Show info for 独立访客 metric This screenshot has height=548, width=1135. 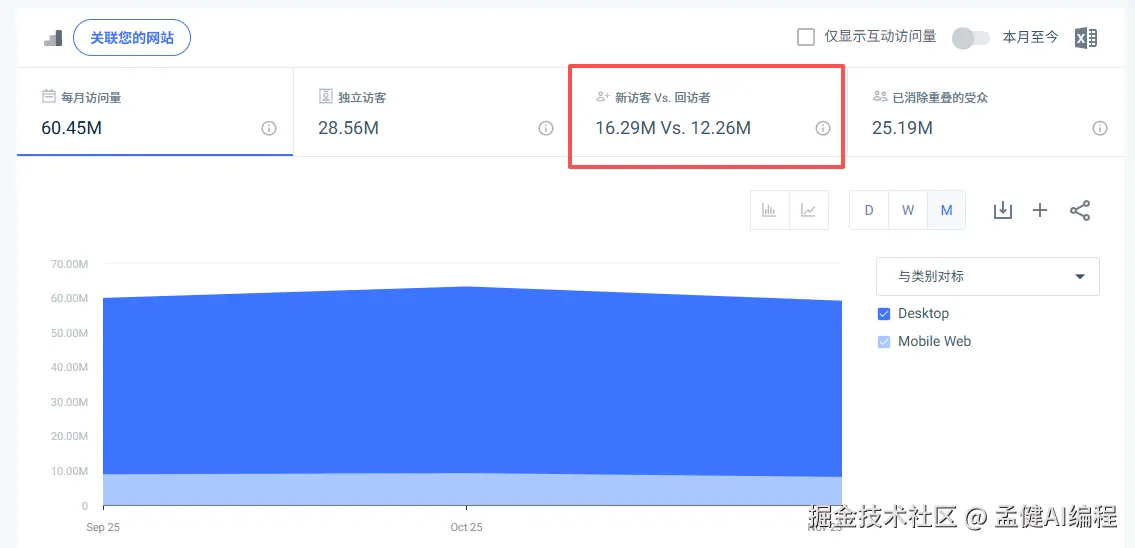point(546,128)
